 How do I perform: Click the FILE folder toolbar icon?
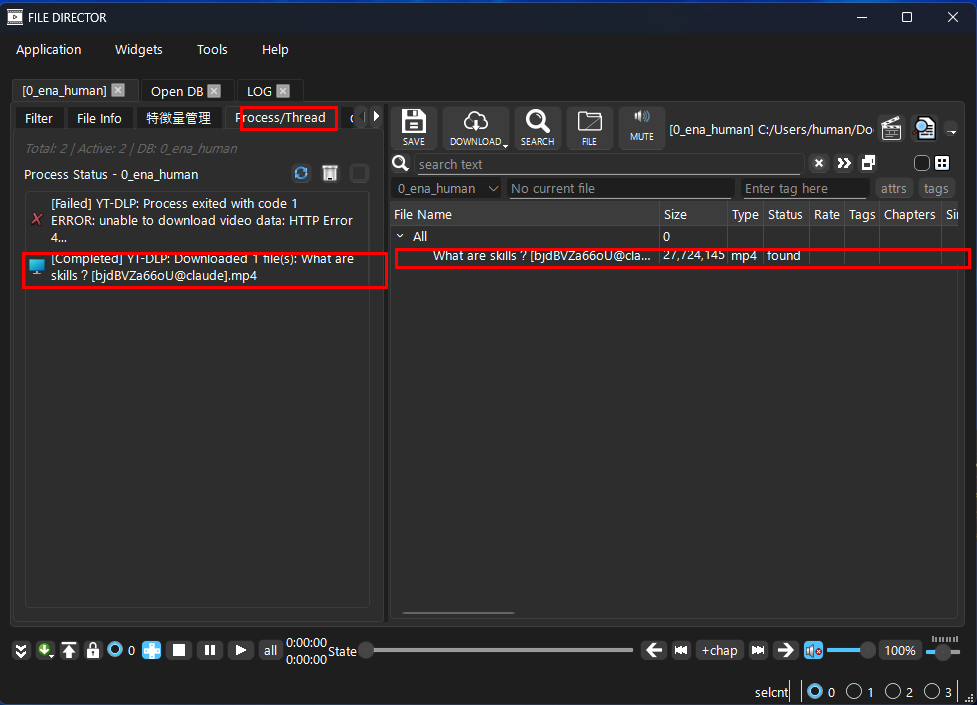tap(589, 128)
